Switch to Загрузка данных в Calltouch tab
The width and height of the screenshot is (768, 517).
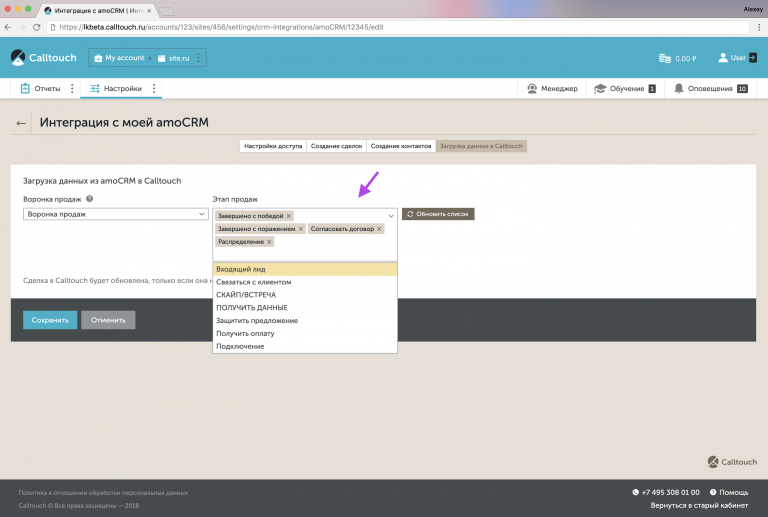(x=481, y=146)
